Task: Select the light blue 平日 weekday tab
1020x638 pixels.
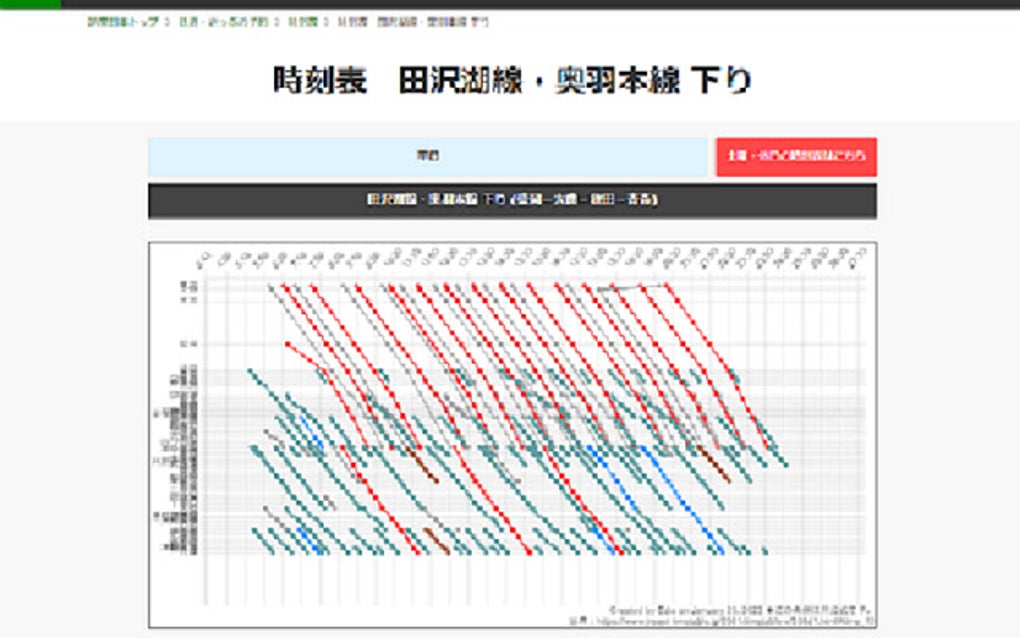Action: 427,156
